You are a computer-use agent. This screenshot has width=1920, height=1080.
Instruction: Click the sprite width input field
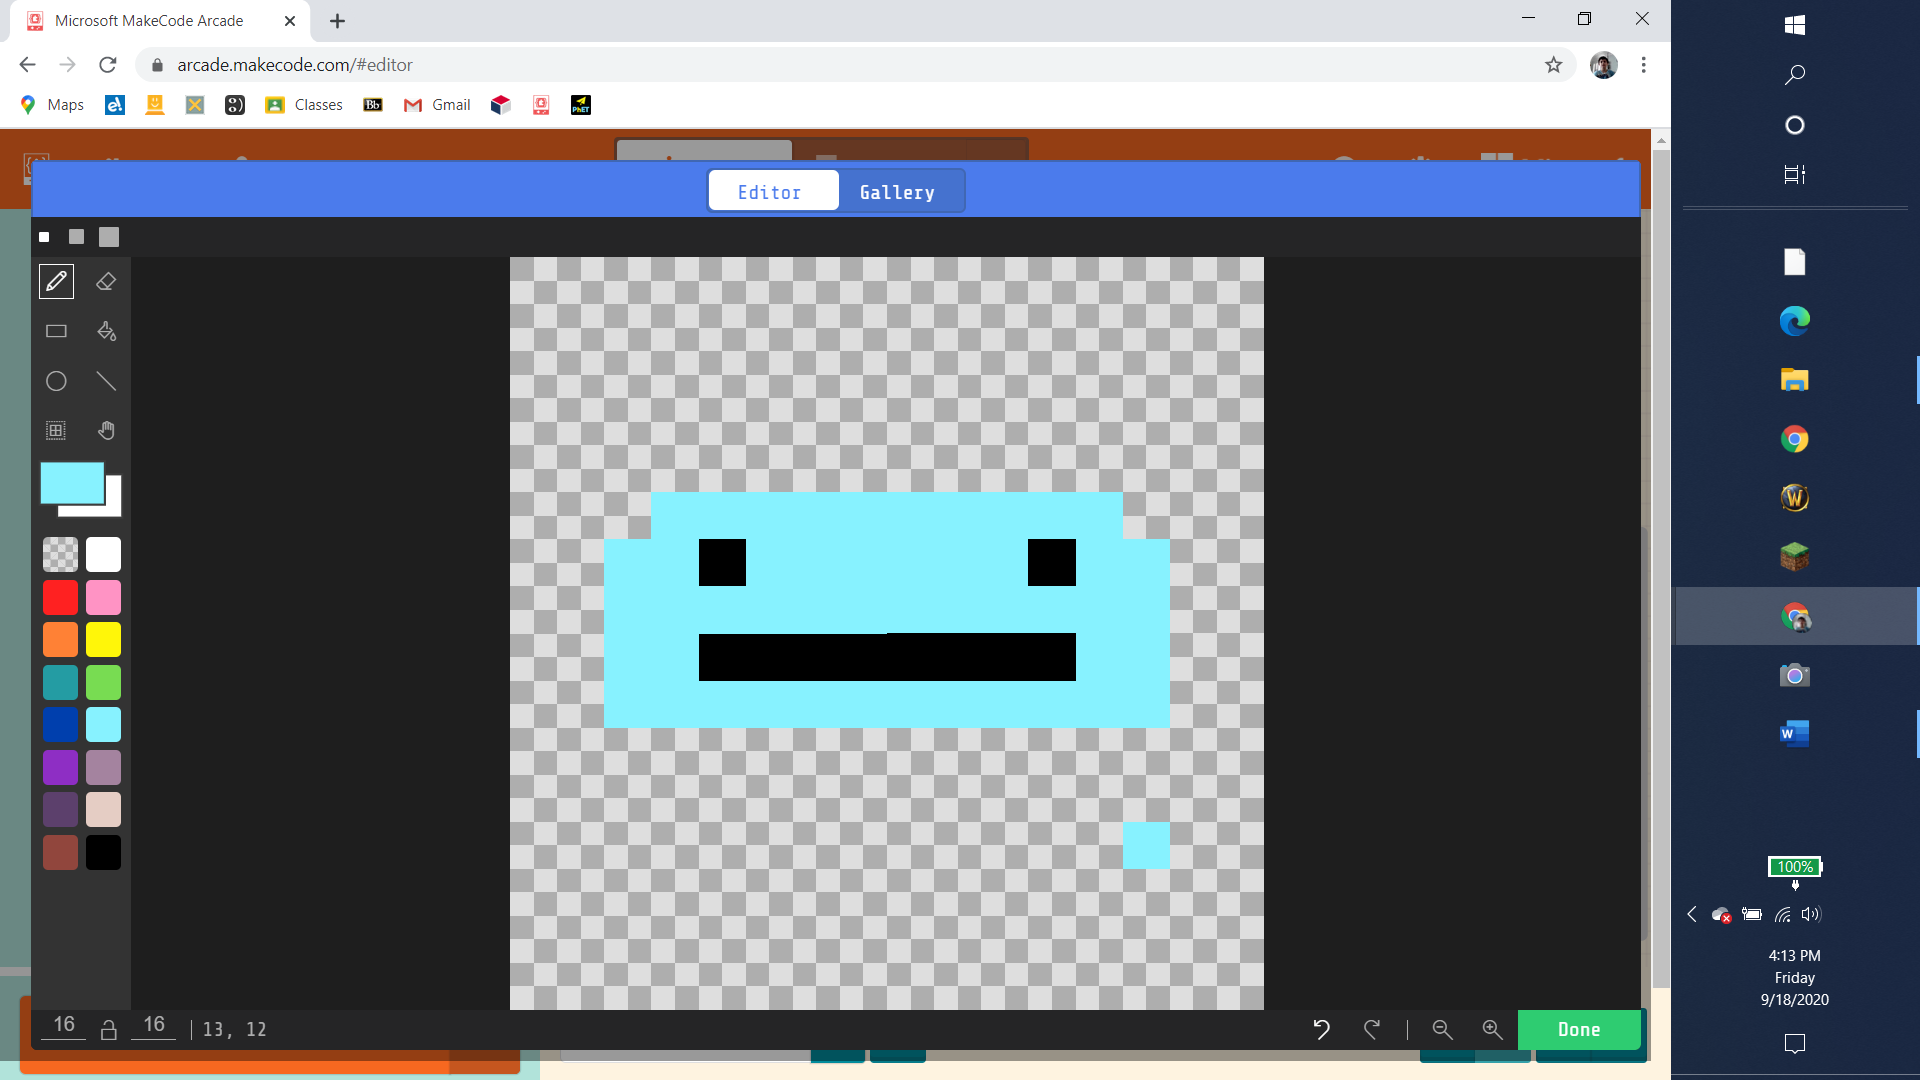click(x=64, y=1025)
